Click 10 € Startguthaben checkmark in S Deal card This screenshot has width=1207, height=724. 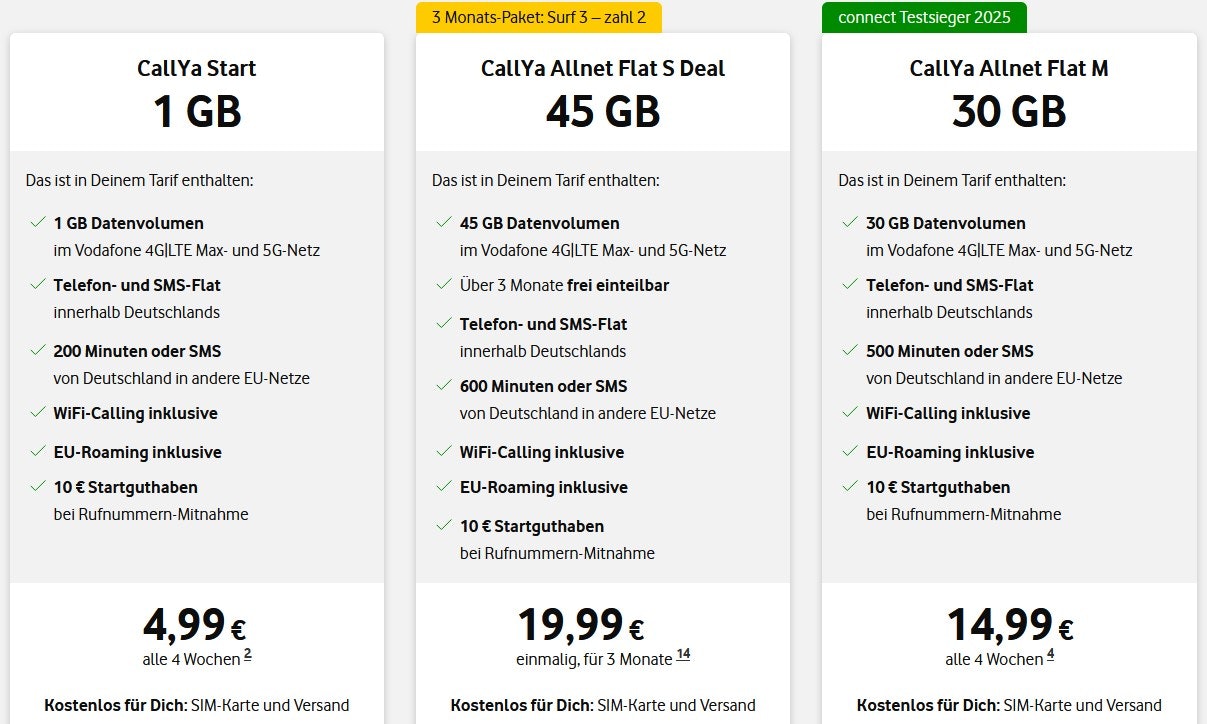click(x=443, y=525)
